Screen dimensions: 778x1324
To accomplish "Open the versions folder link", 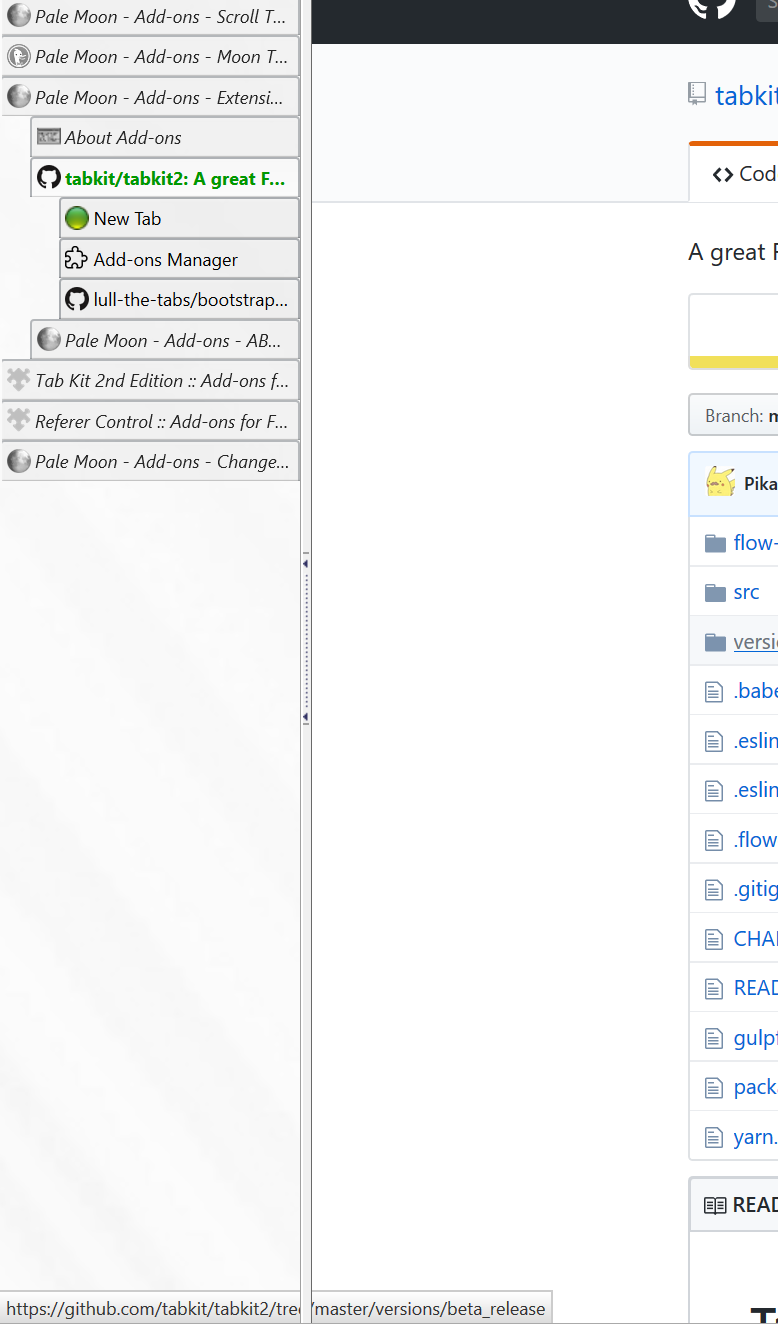I will (x=755, y=642).
